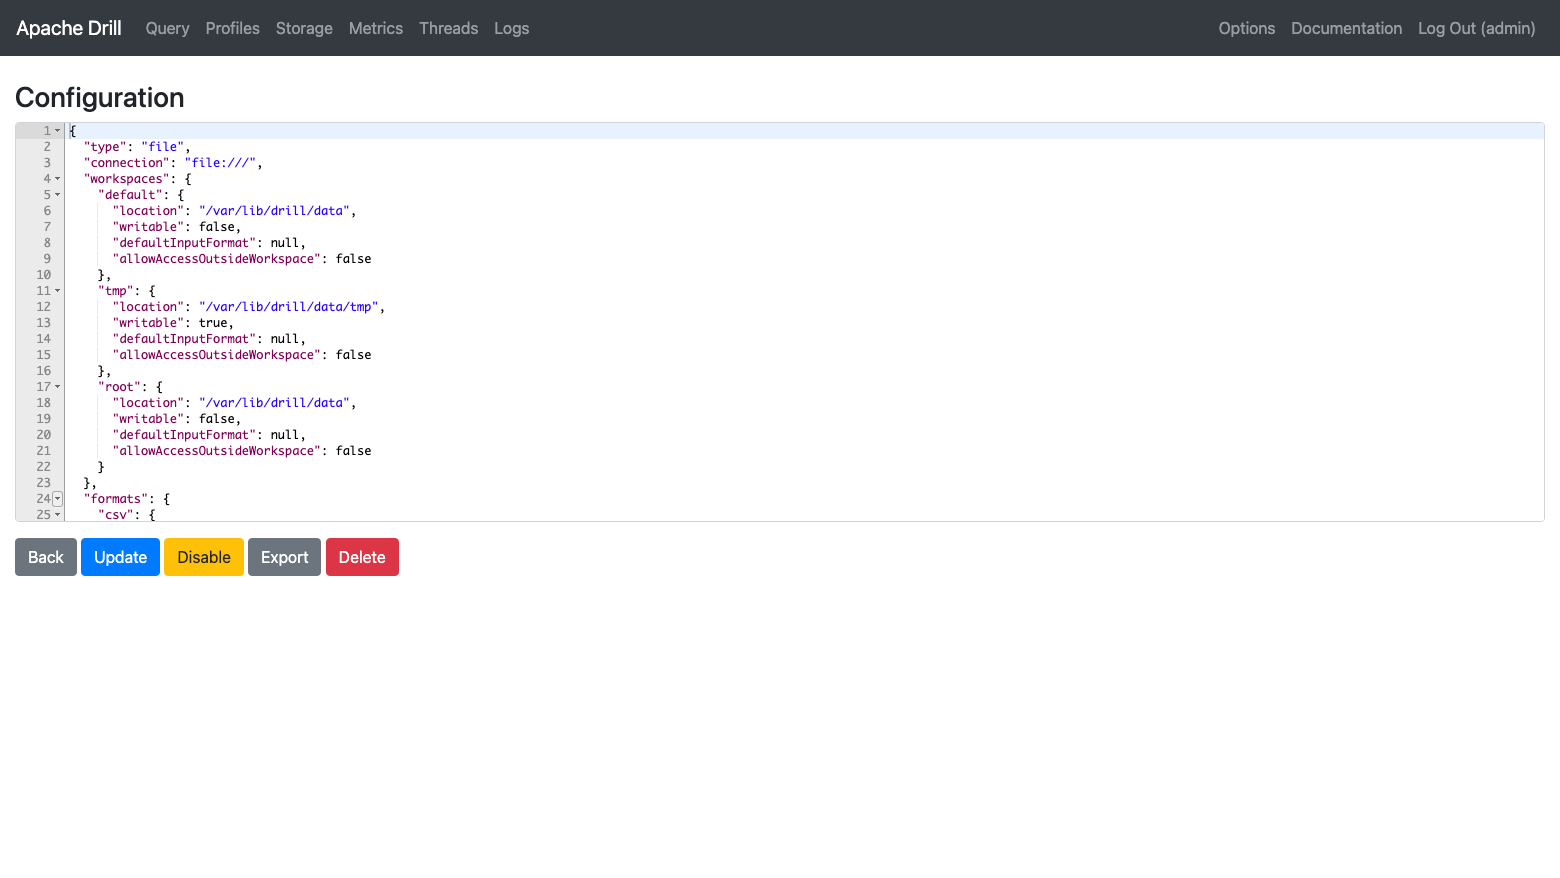
Task: Click the "file:///" connection value
Action: pyautogui.click(x=220, y=163)
